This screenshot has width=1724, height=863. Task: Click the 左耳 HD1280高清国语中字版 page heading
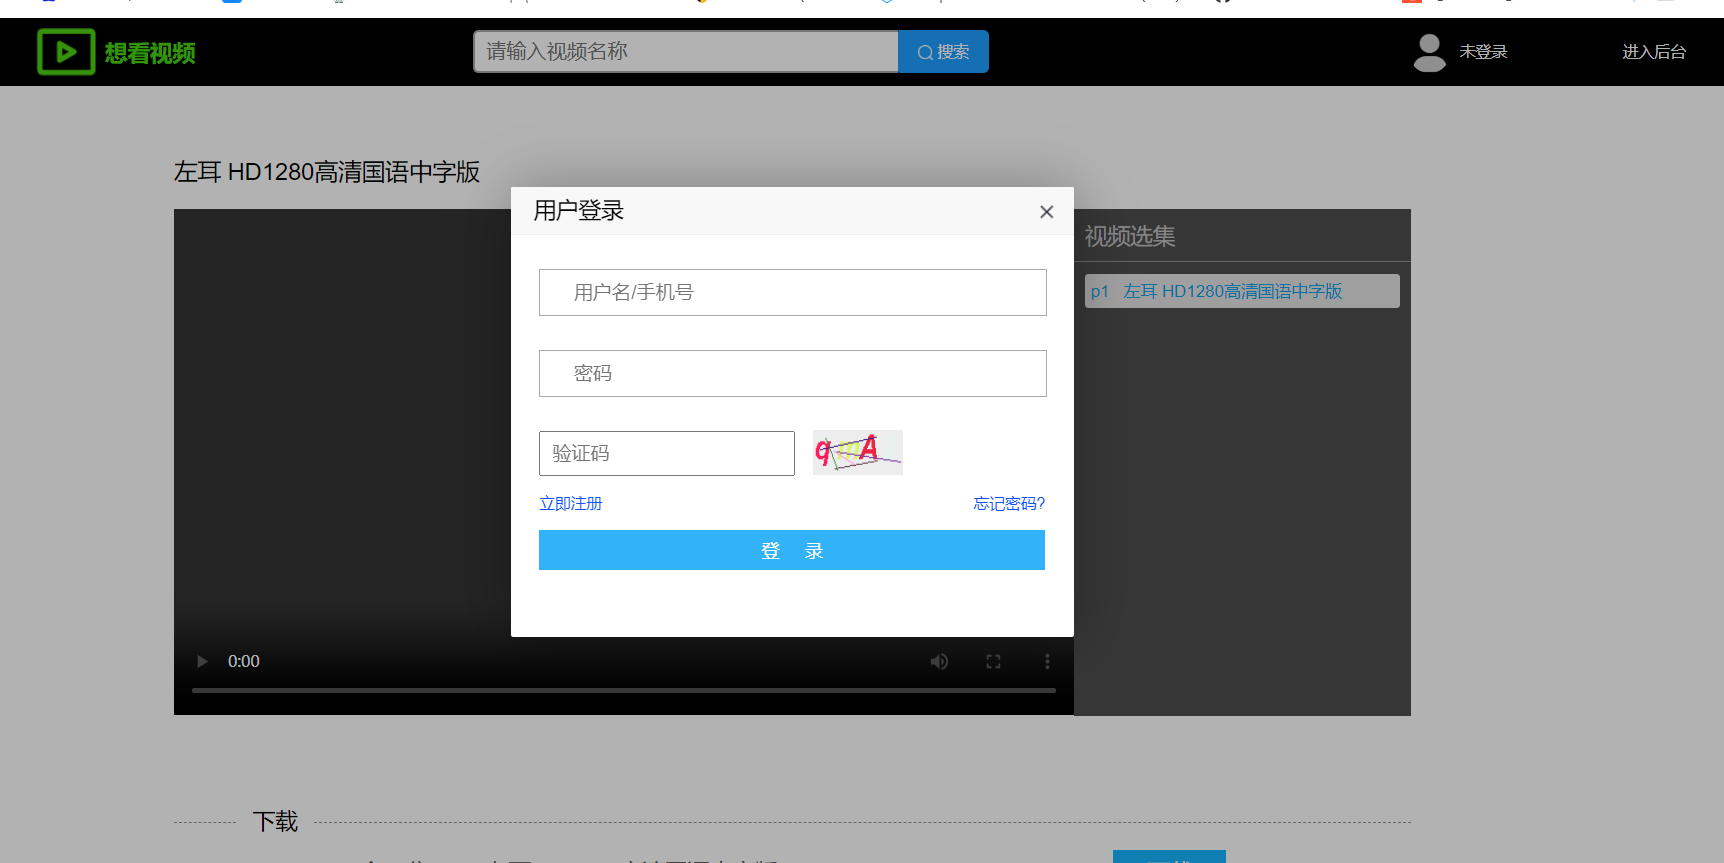pyautogui.click(x=327, y=172)
